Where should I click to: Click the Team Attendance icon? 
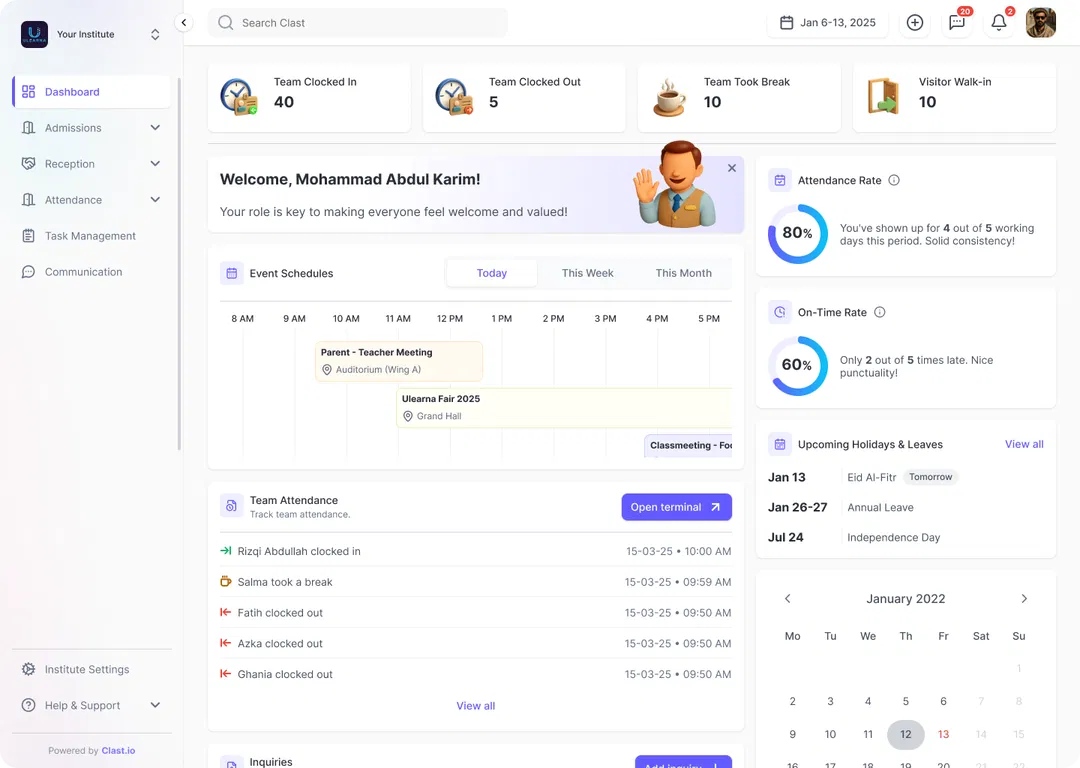[x=231, y=506]
